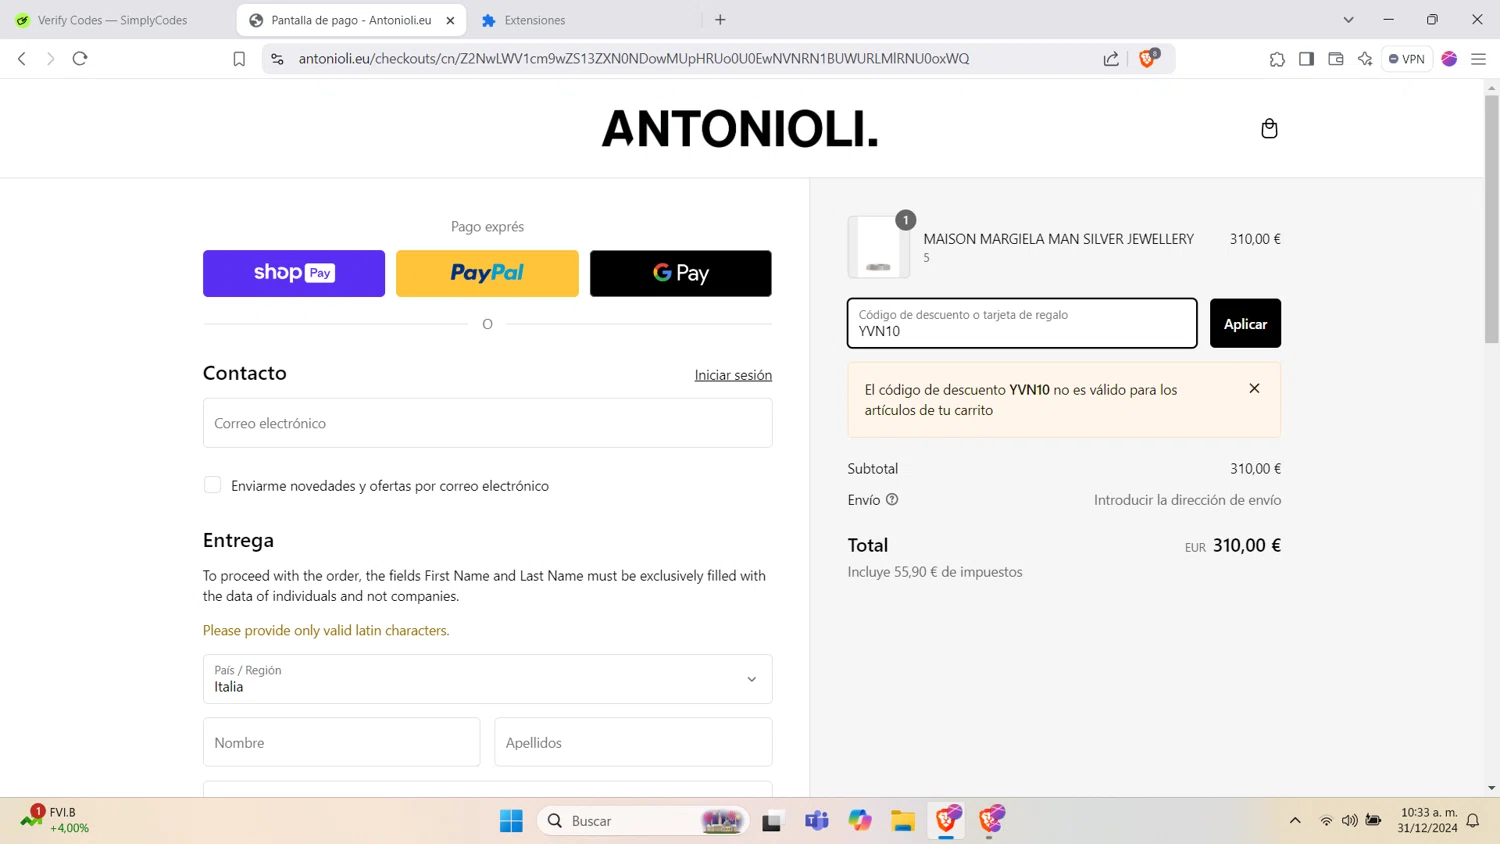
Task: Go forward to next page
Action: pyautogui.click(x=50, y=59)
